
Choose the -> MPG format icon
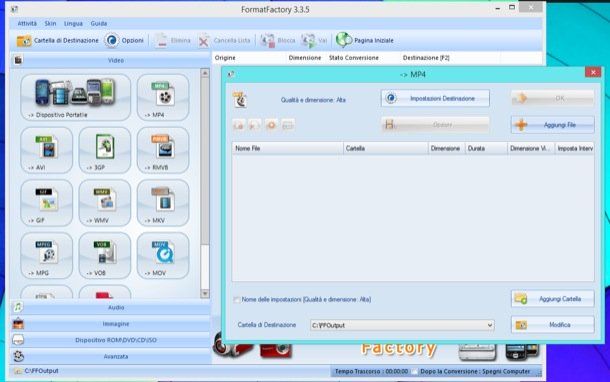46,256
